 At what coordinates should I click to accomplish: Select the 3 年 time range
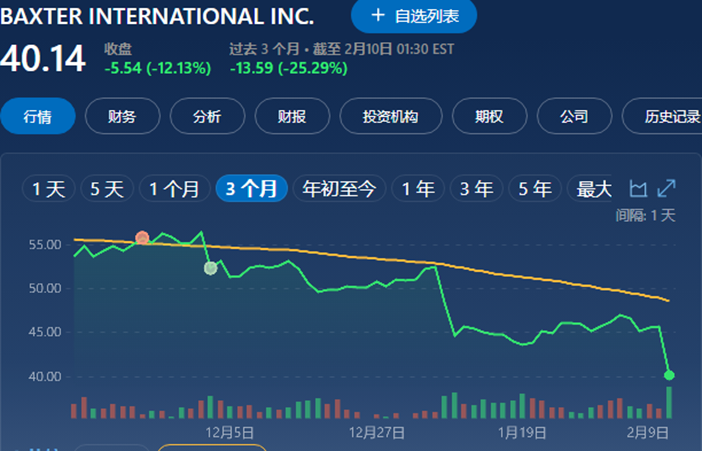pyautogui.click(x=477, y=189)
